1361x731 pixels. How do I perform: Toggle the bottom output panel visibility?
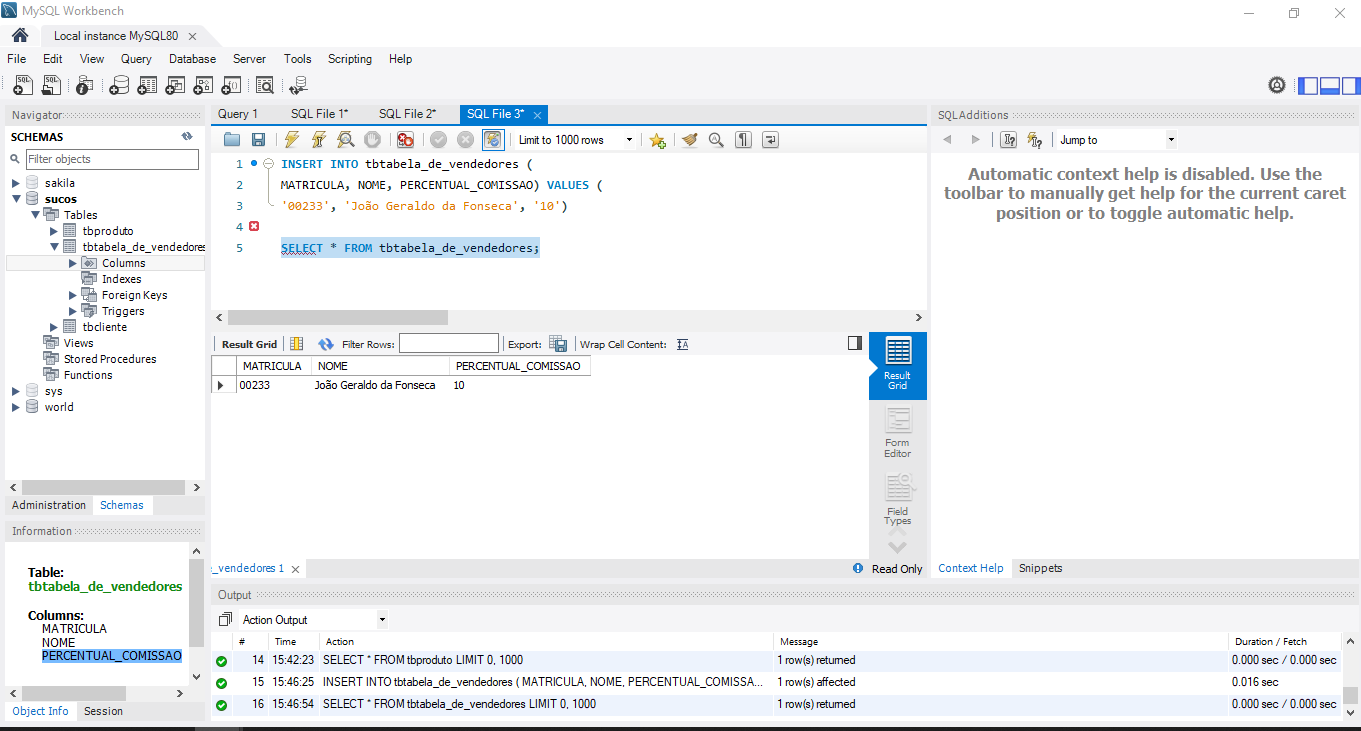[1329, 86]
